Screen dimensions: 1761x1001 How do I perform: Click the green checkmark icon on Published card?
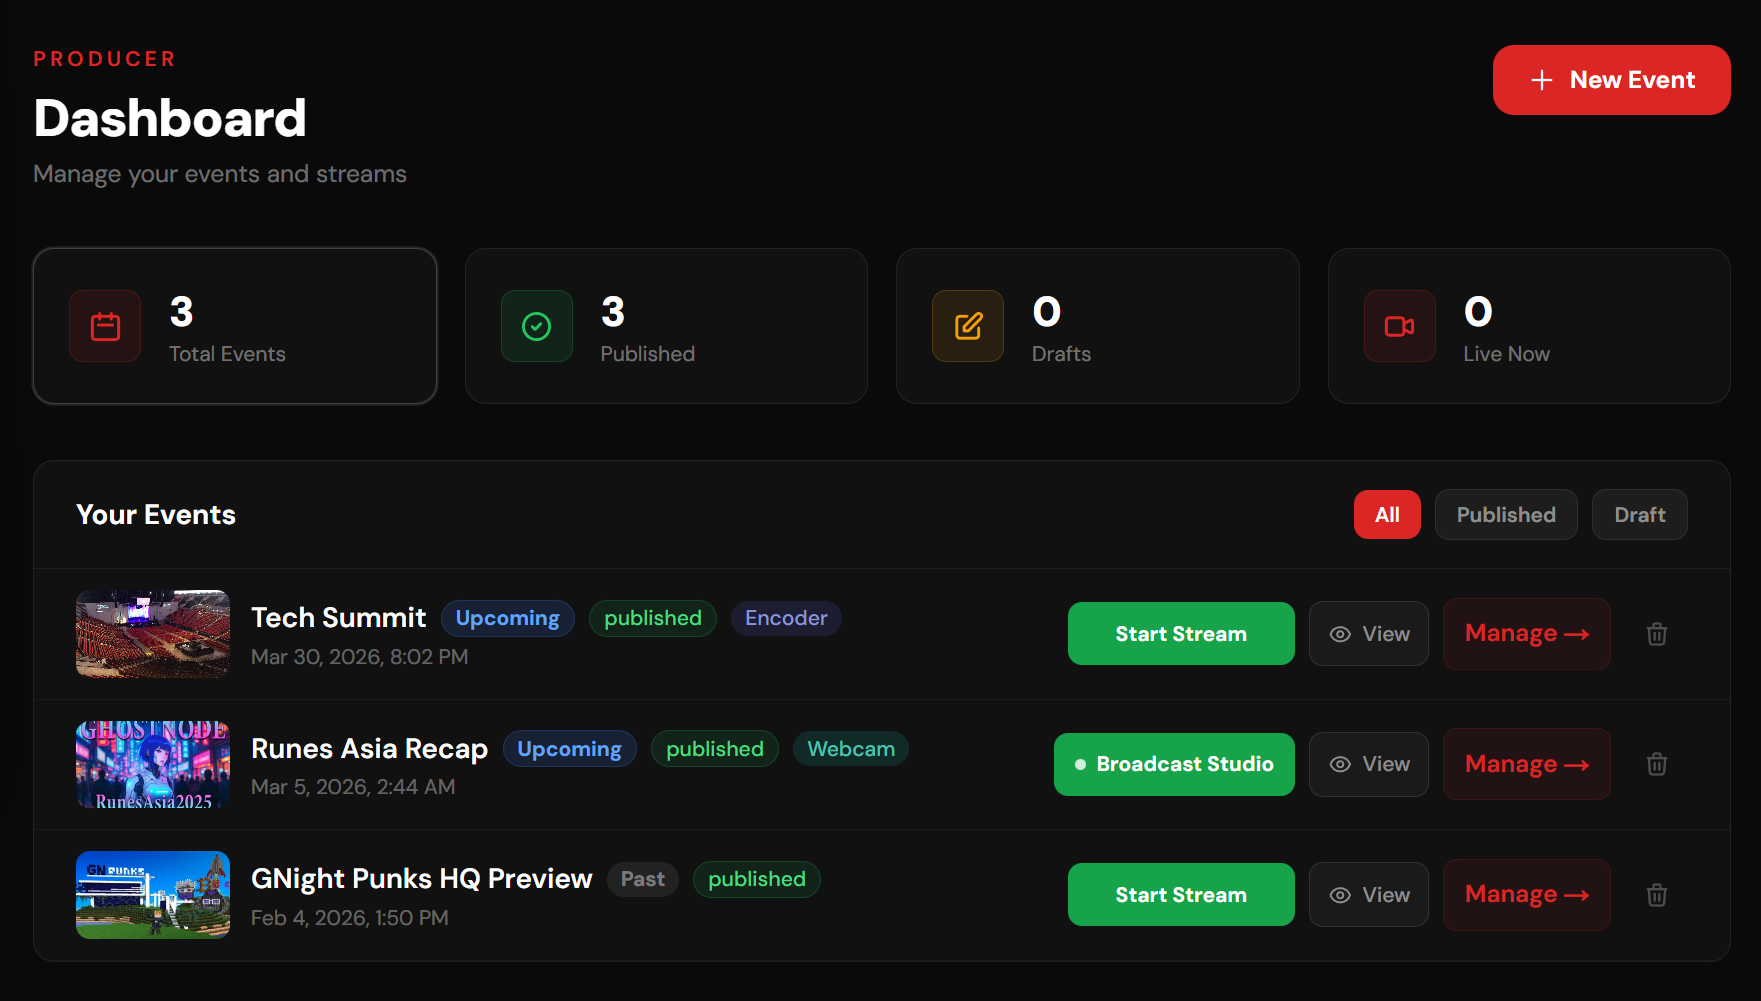pos(536,325)
